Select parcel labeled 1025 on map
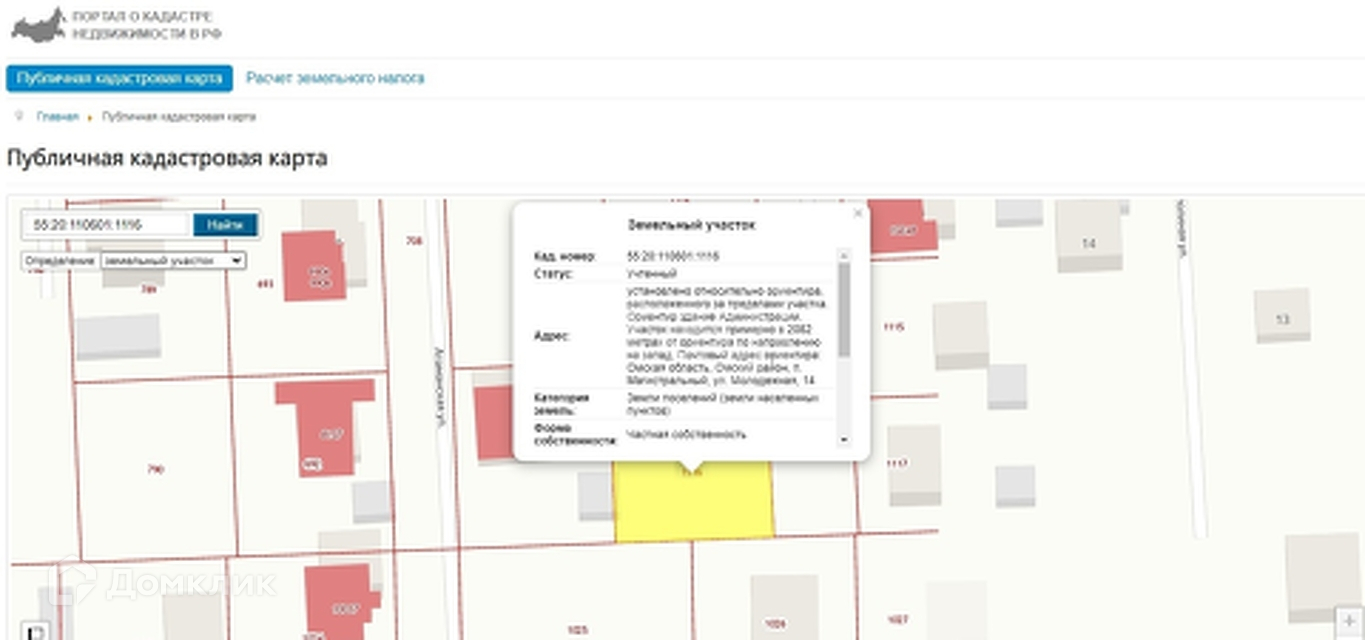 click(x=577, y=630)
